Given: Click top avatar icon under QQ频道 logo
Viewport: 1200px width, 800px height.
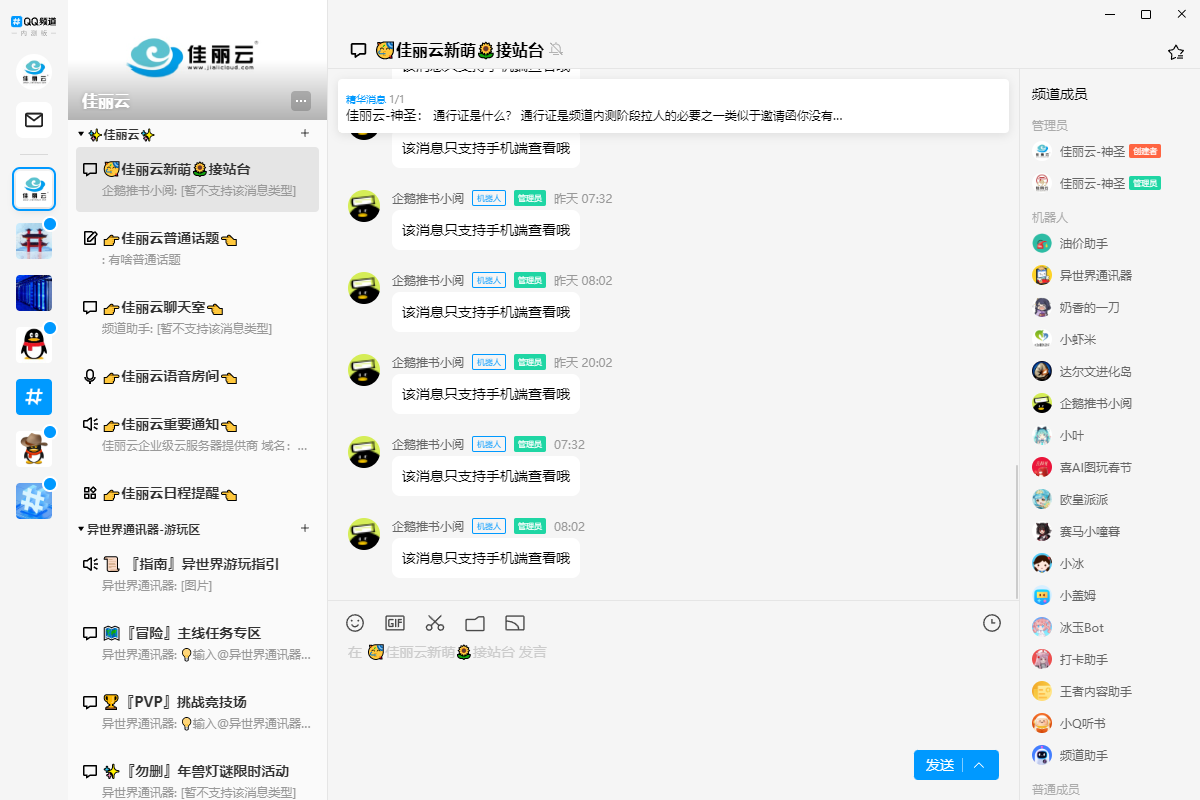Looking at the screenshot, I should pos(34,72).
